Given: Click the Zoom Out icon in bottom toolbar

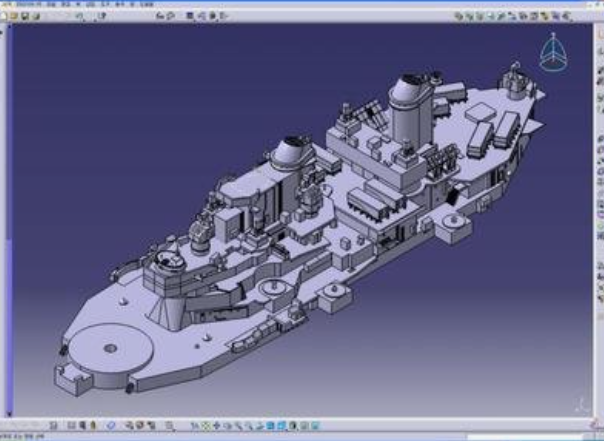Looking at the screenshot, I should click(247, 424).
